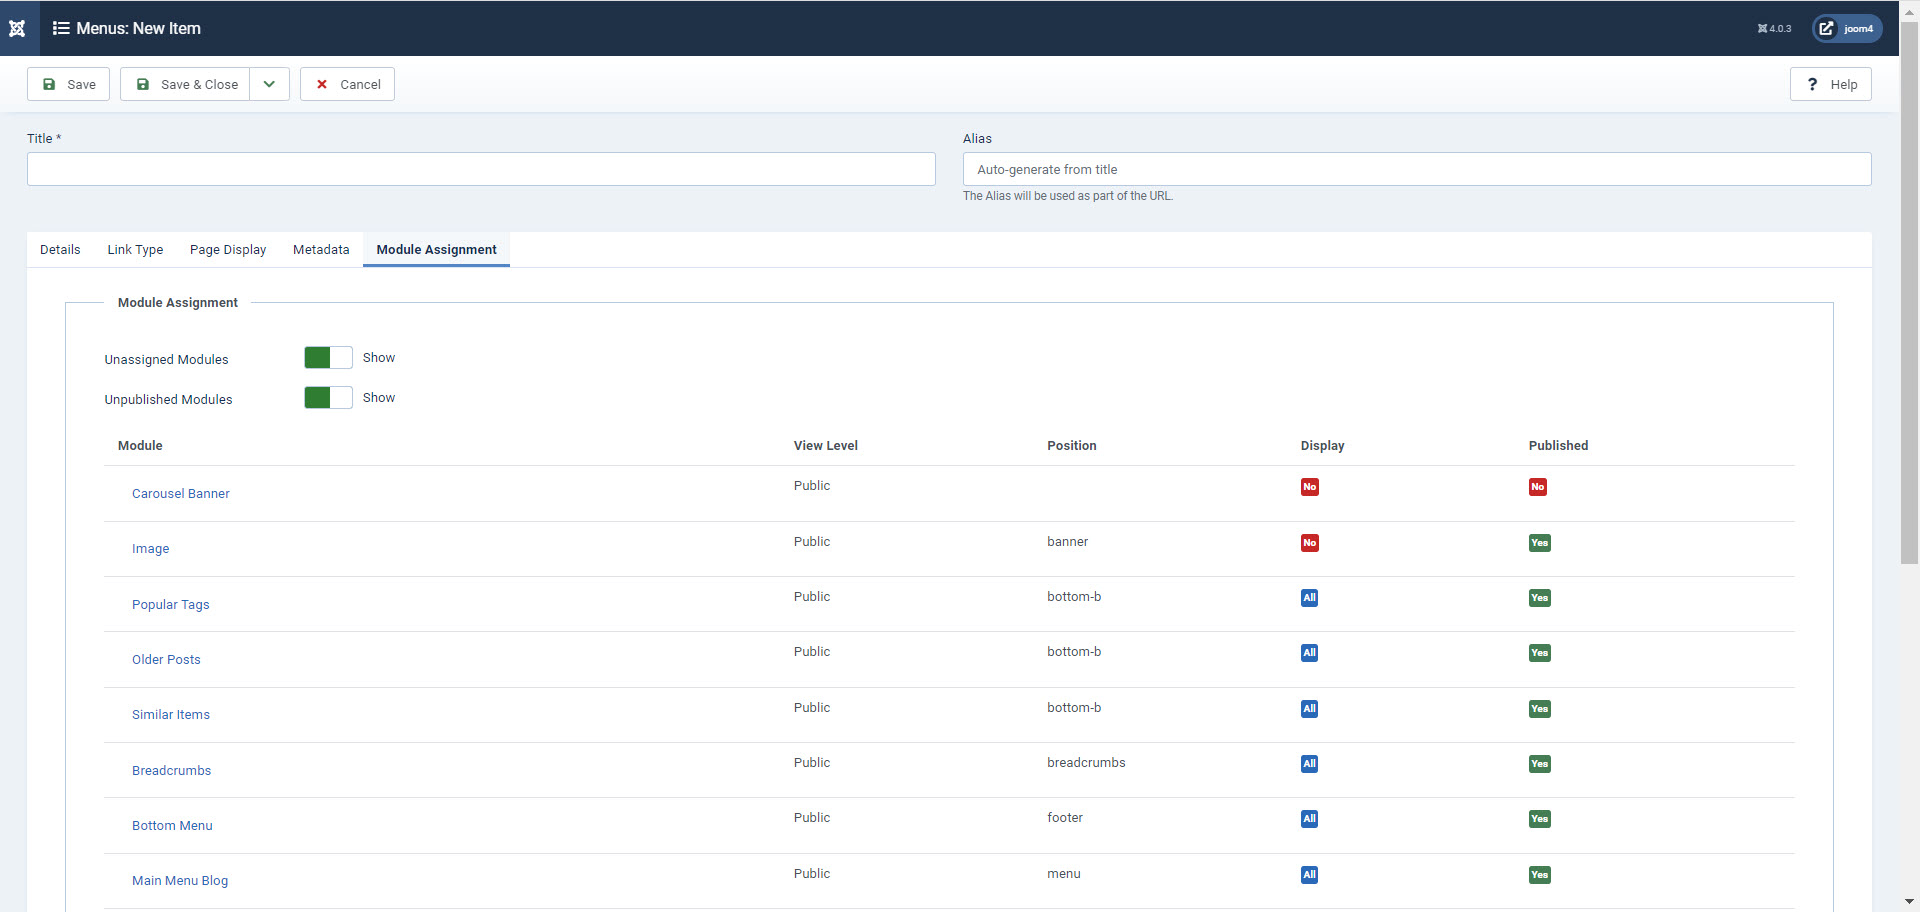1920x912 pixels.
Task: Open the Save & Close dropdown arrow
Action: point(268,84)
